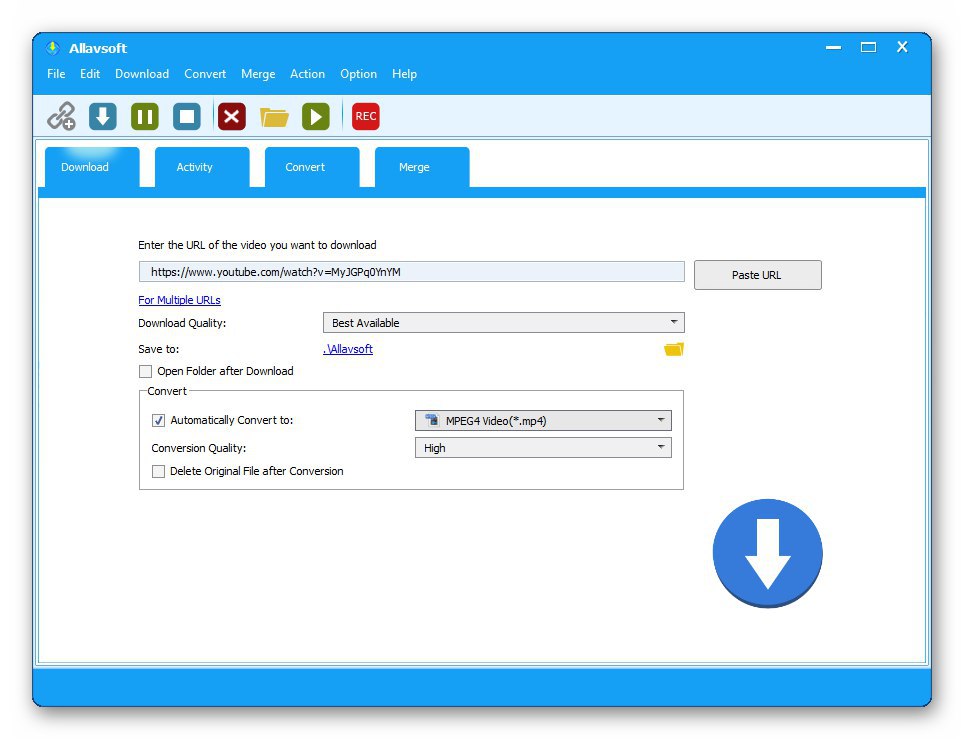Click the Paste URL button

pos(757,275)
